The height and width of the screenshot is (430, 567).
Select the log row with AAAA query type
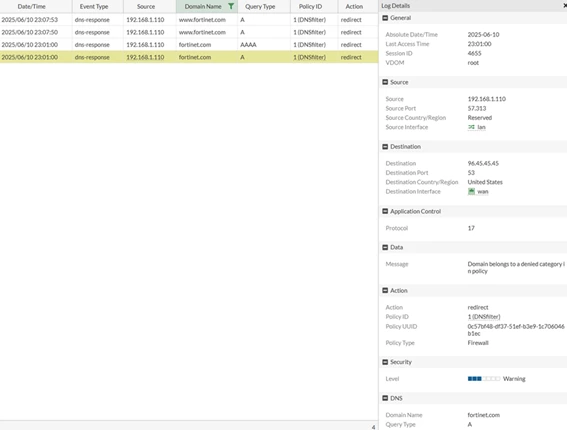pos(189,45)
